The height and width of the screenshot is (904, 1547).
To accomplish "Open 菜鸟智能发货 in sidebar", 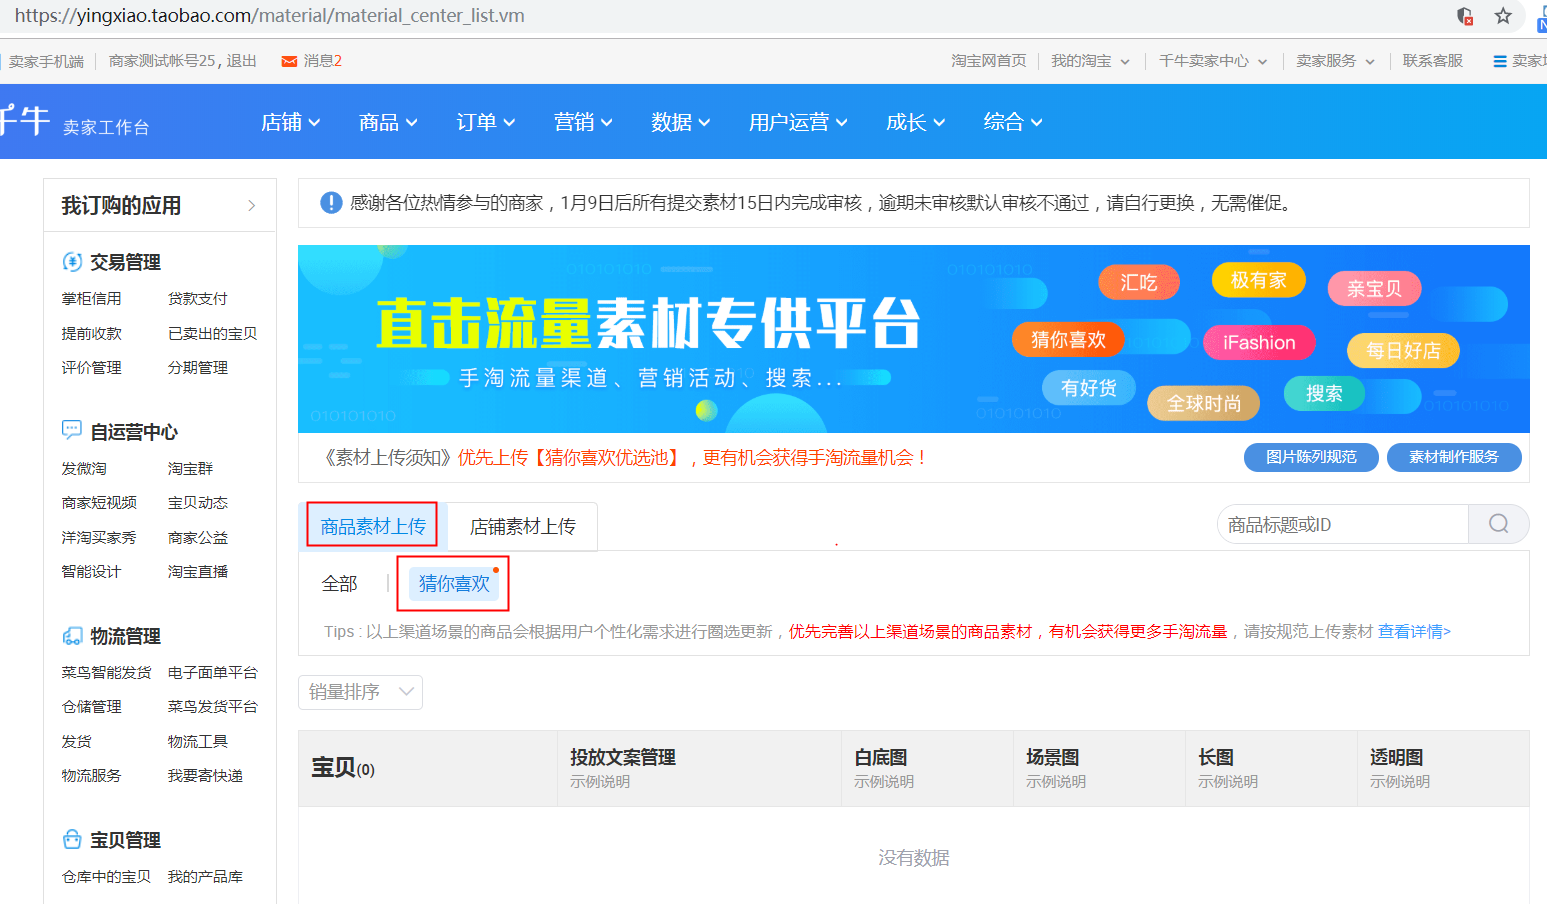I will pos(106,673).
